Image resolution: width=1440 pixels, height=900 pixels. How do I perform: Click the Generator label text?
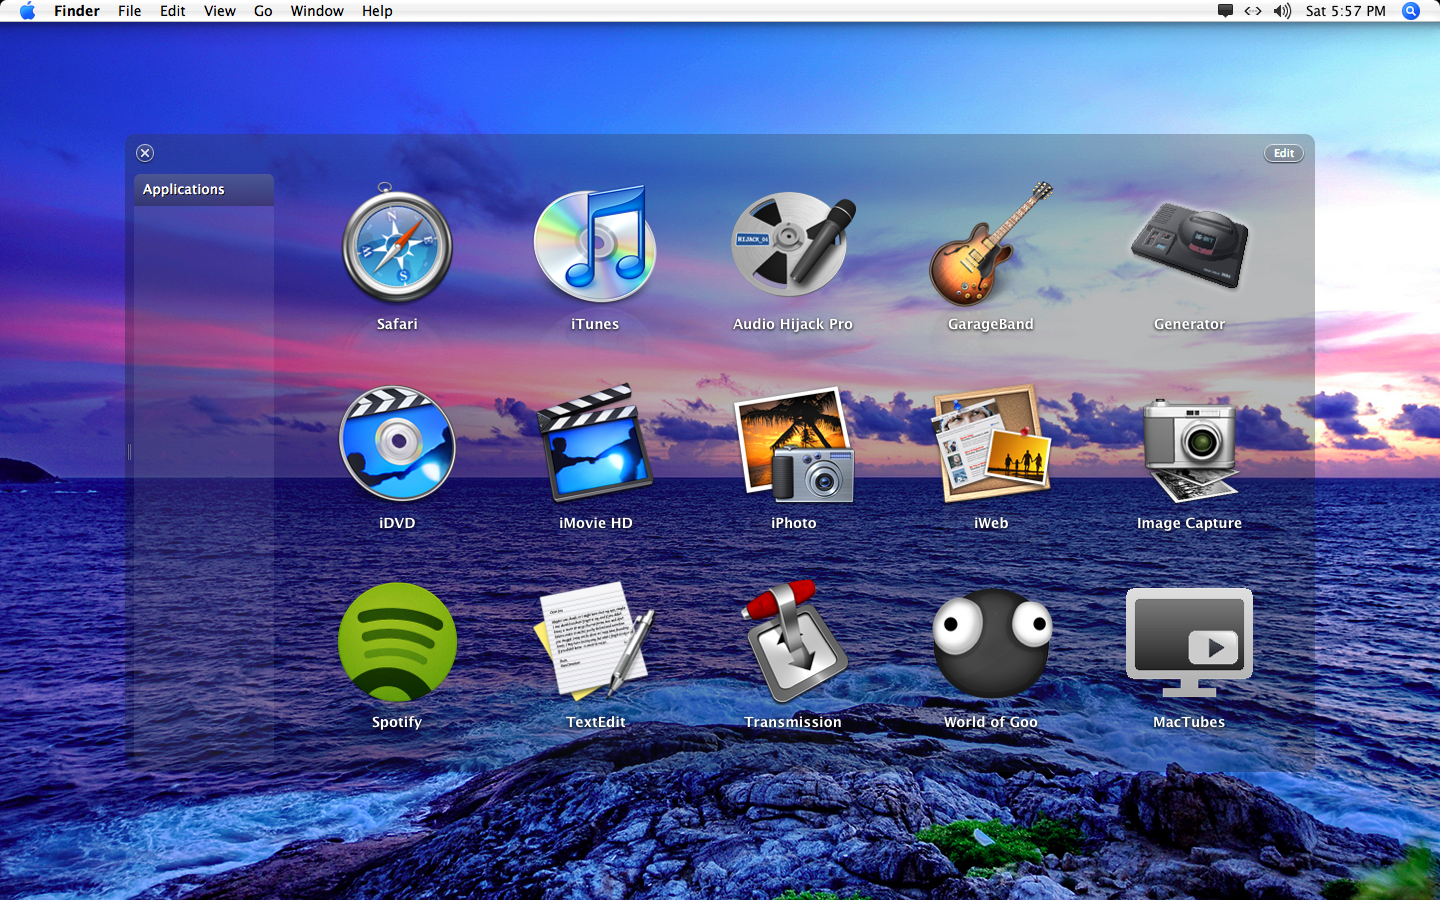(1189, 324)
